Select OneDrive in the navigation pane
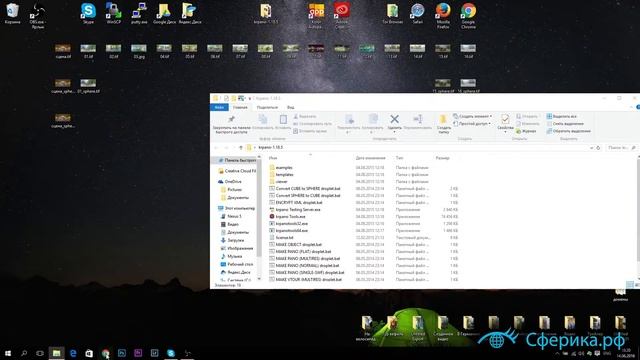 [x=230, y=181]
